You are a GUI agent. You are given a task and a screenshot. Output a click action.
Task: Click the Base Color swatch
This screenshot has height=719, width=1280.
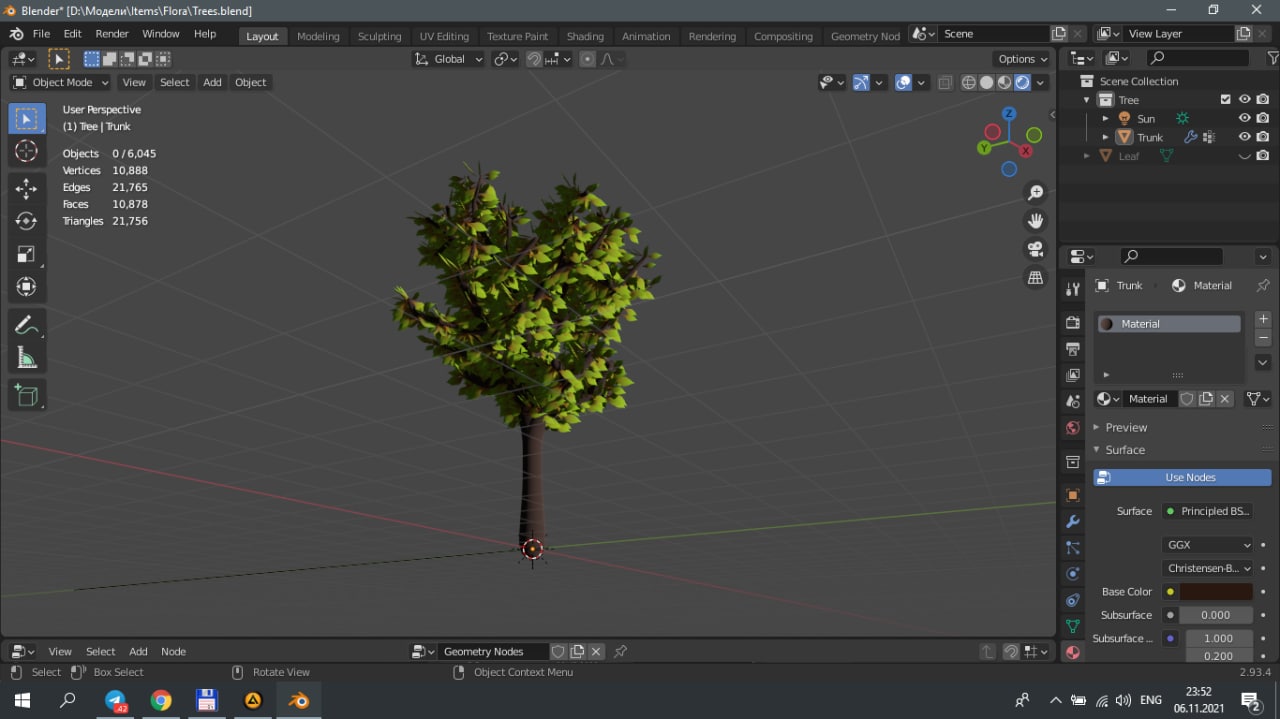point(1215,592)
